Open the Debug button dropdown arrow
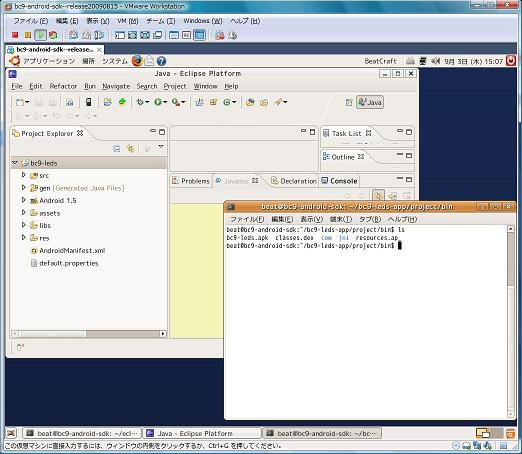The width and height of the screenshot is (522, 454). pyautogui.click(x=147, y=102)
